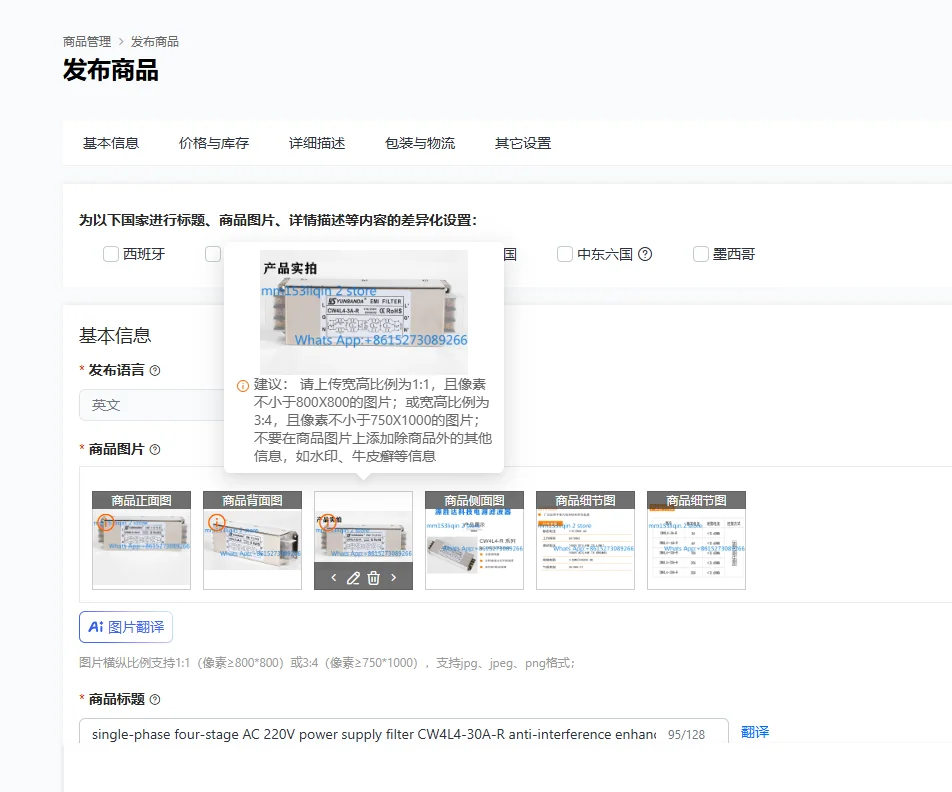
Task: Delete the third product image via trash icon
Action: pyautogui.click(x=373, y=578)
